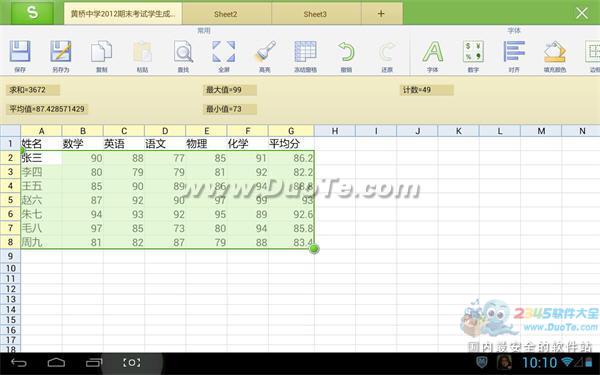Select column H header
Viewport: 600px width, 375px height.
335,131
